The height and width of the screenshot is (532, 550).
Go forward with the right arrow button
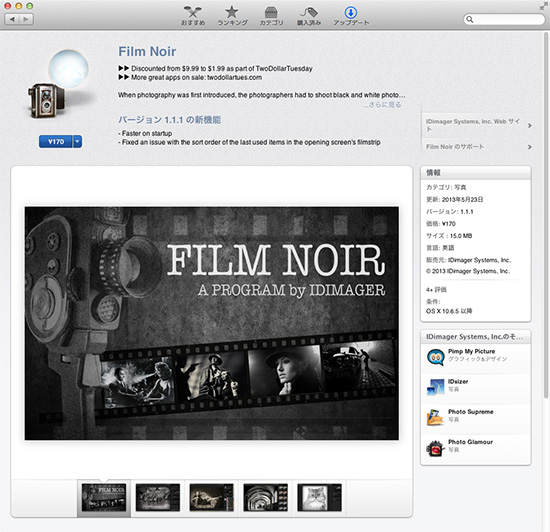pyautogui.click(x=26, y=19)
